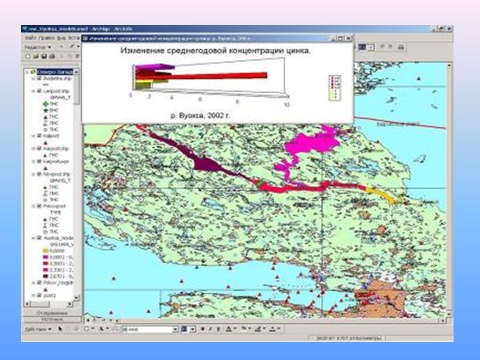This screenshot has width=480, height=360.
Task: Toggle bold text in drawing toolbar
Action: point(202,329)
